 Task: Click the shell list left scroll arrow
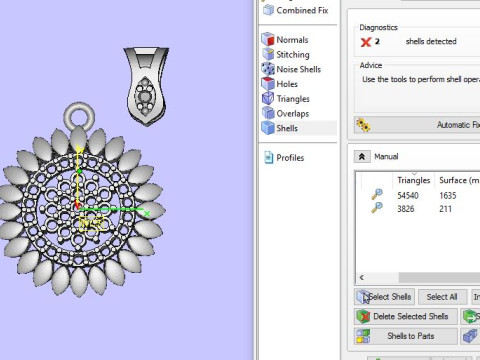pyautogui.click(x=362, y=277)
